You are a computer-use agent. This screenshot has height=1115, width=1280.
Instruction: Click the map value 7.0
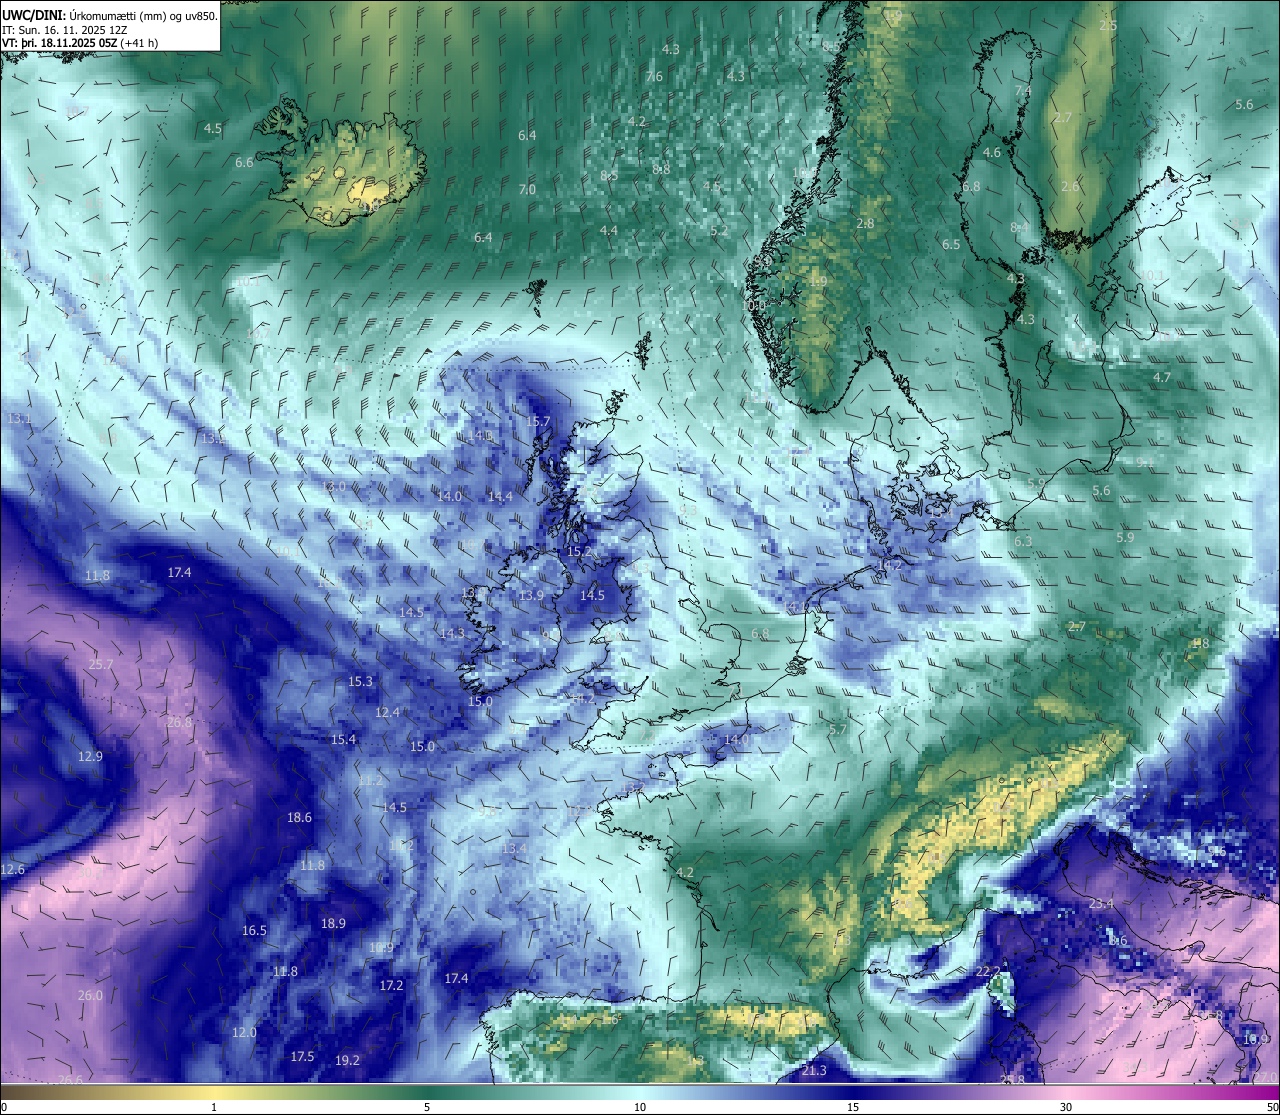tap(527, 189)
